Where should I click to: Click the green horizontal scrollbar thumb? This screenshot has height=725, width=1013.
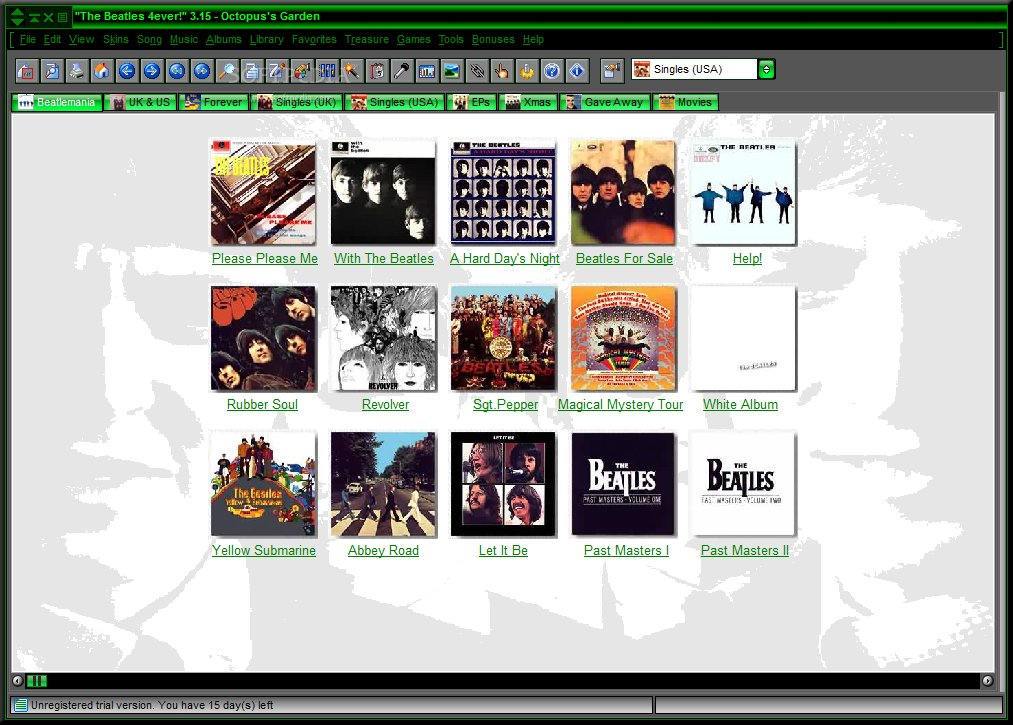[x=37, y=680]
